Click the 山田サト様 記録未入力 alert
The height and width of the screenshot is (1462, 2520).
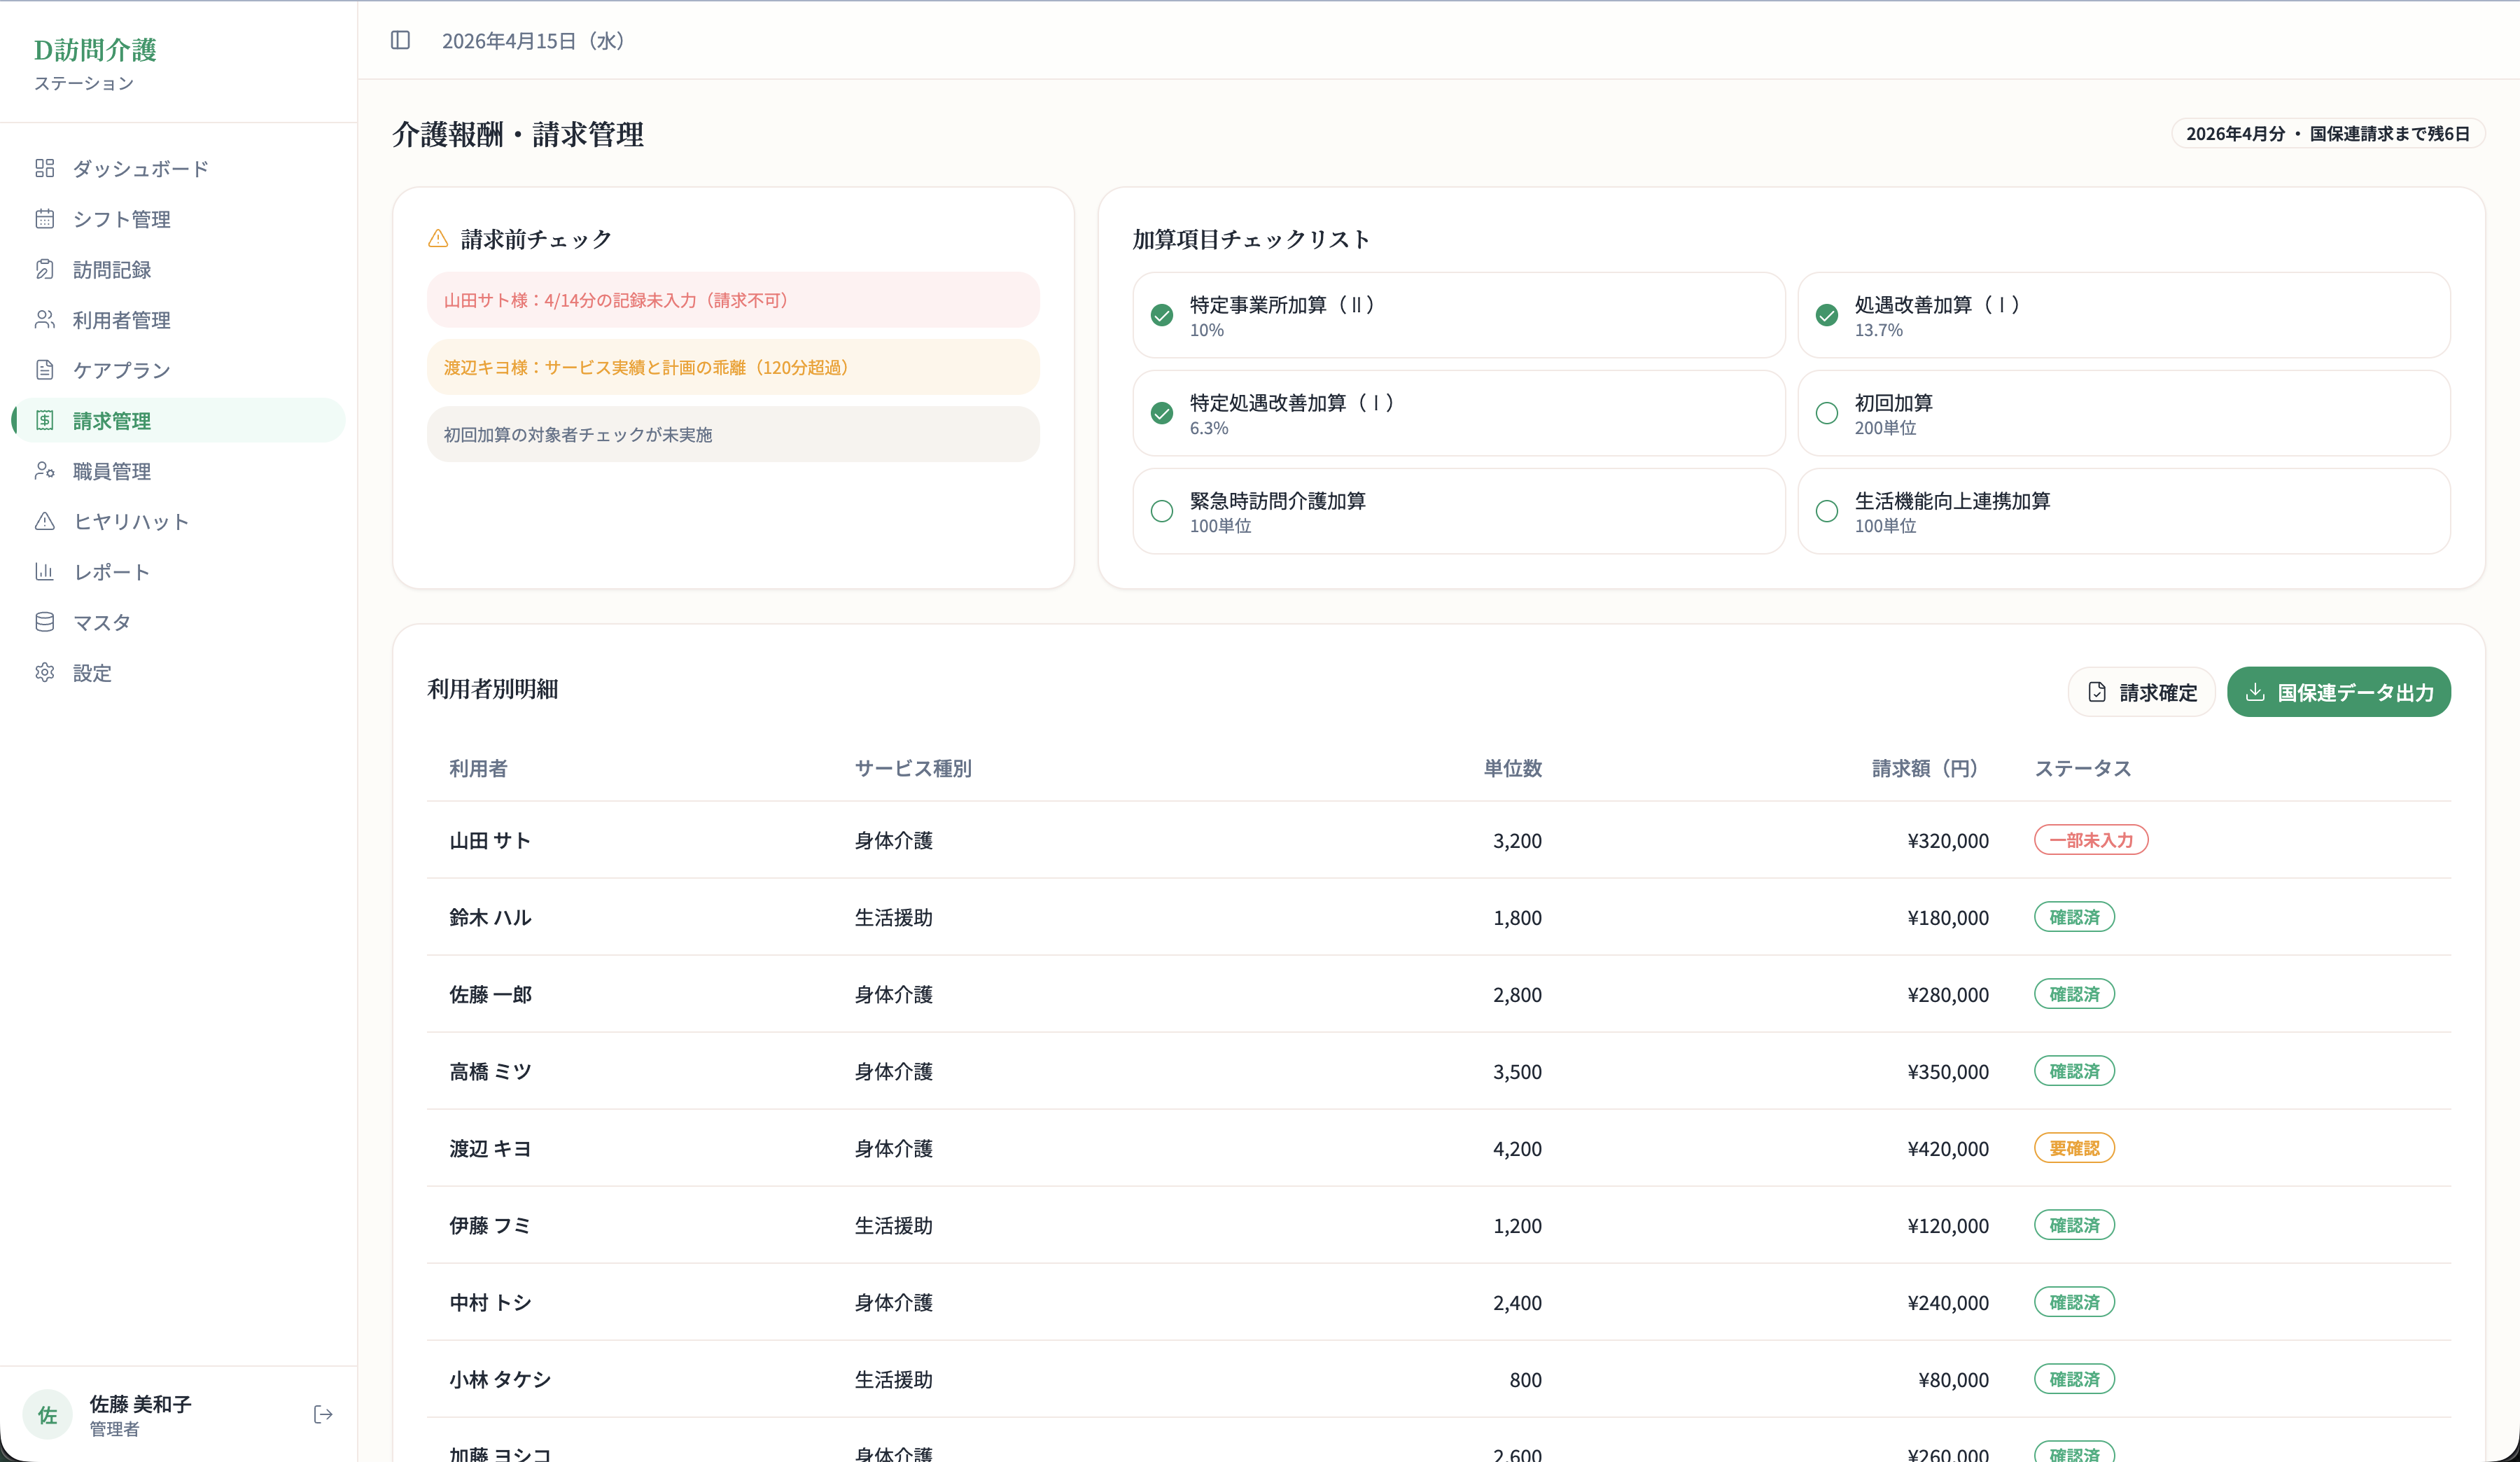733,300
